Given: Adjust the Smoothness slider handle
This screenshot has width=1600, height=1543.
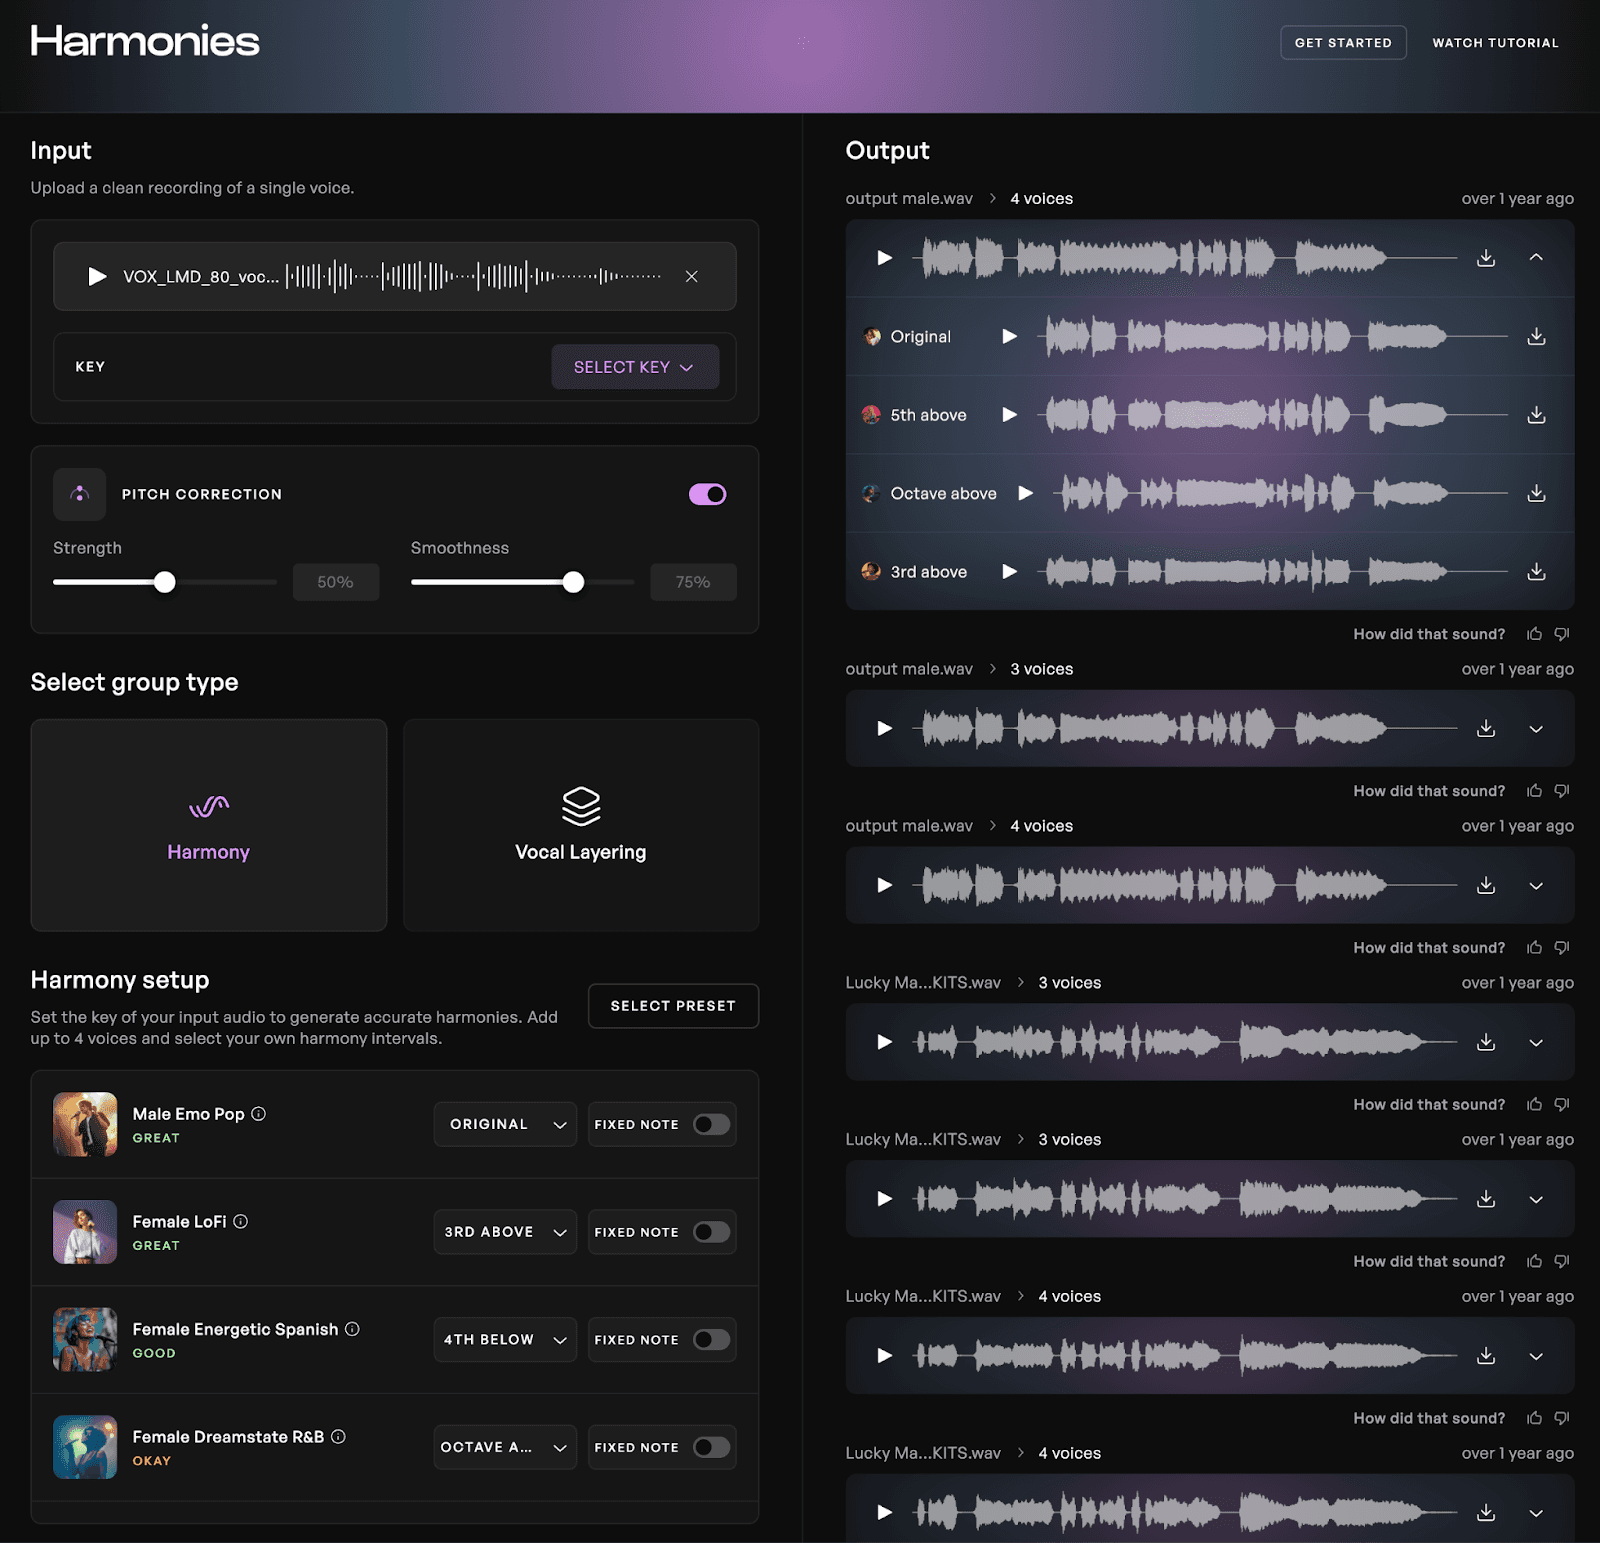Looking at the screenshot, I should (x=573, y=582).
